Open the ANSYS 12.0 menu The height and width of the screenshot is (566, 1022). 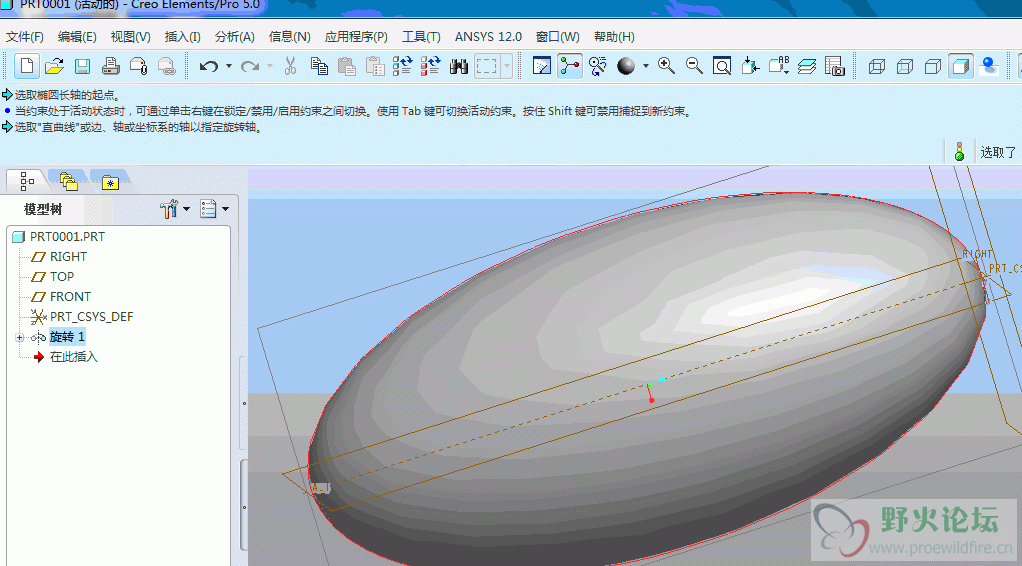(x=488, y=37)
